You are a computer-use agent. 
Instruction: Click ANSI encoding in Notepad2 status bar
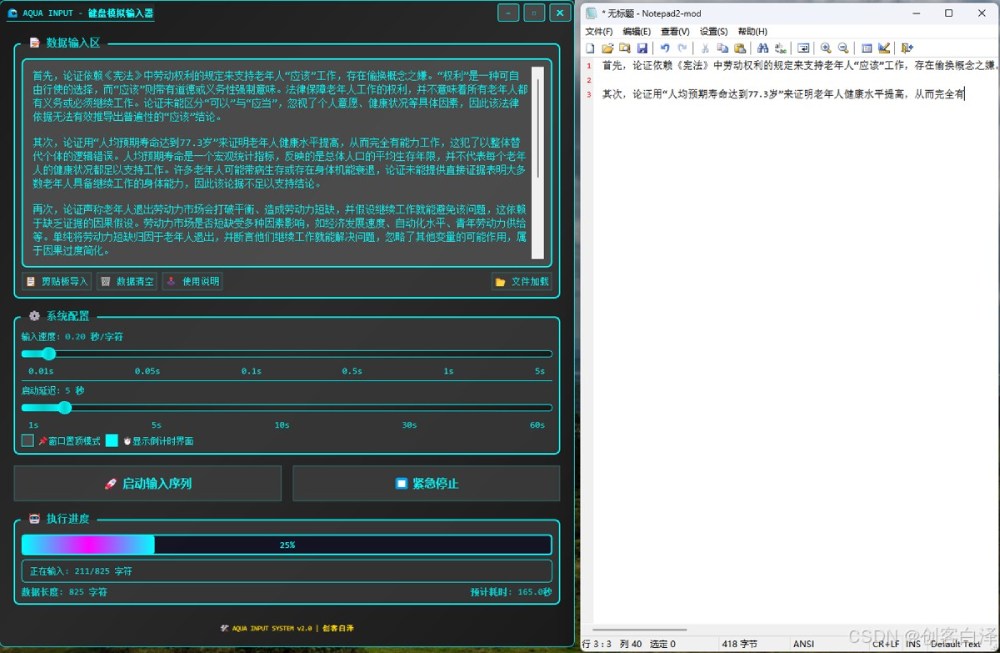click(804, 644)
